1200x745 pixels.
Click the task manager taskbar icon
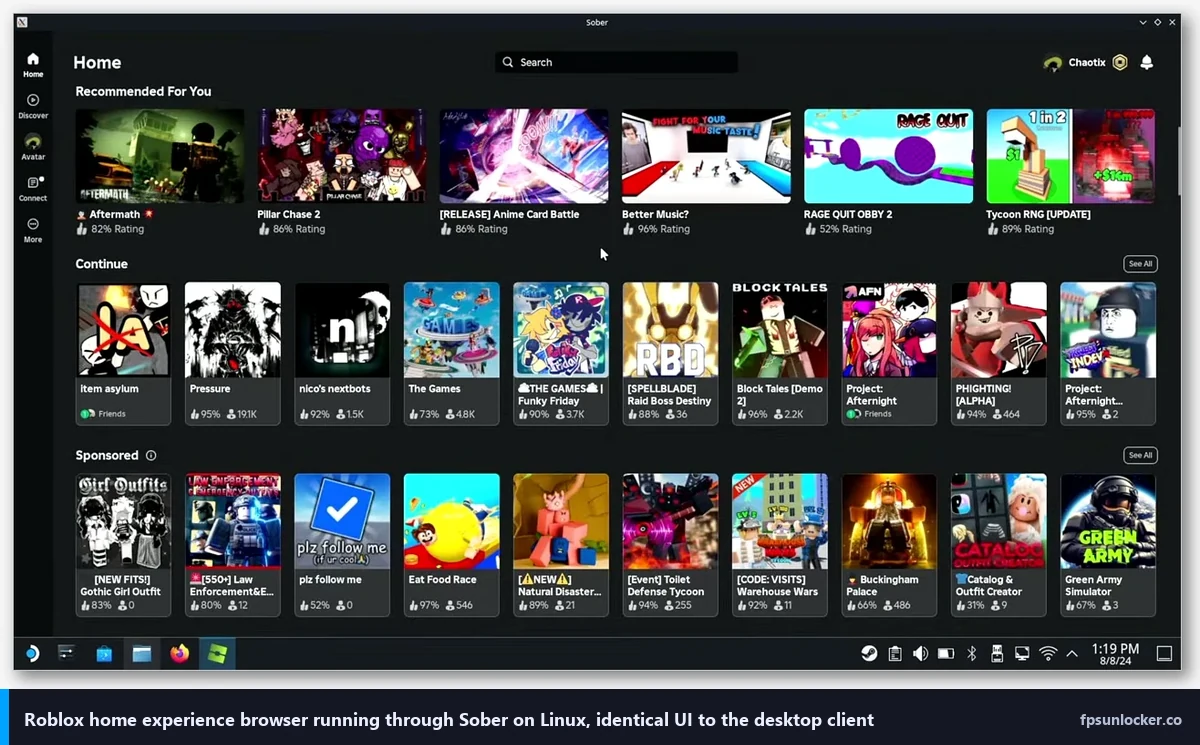point(66,653)
